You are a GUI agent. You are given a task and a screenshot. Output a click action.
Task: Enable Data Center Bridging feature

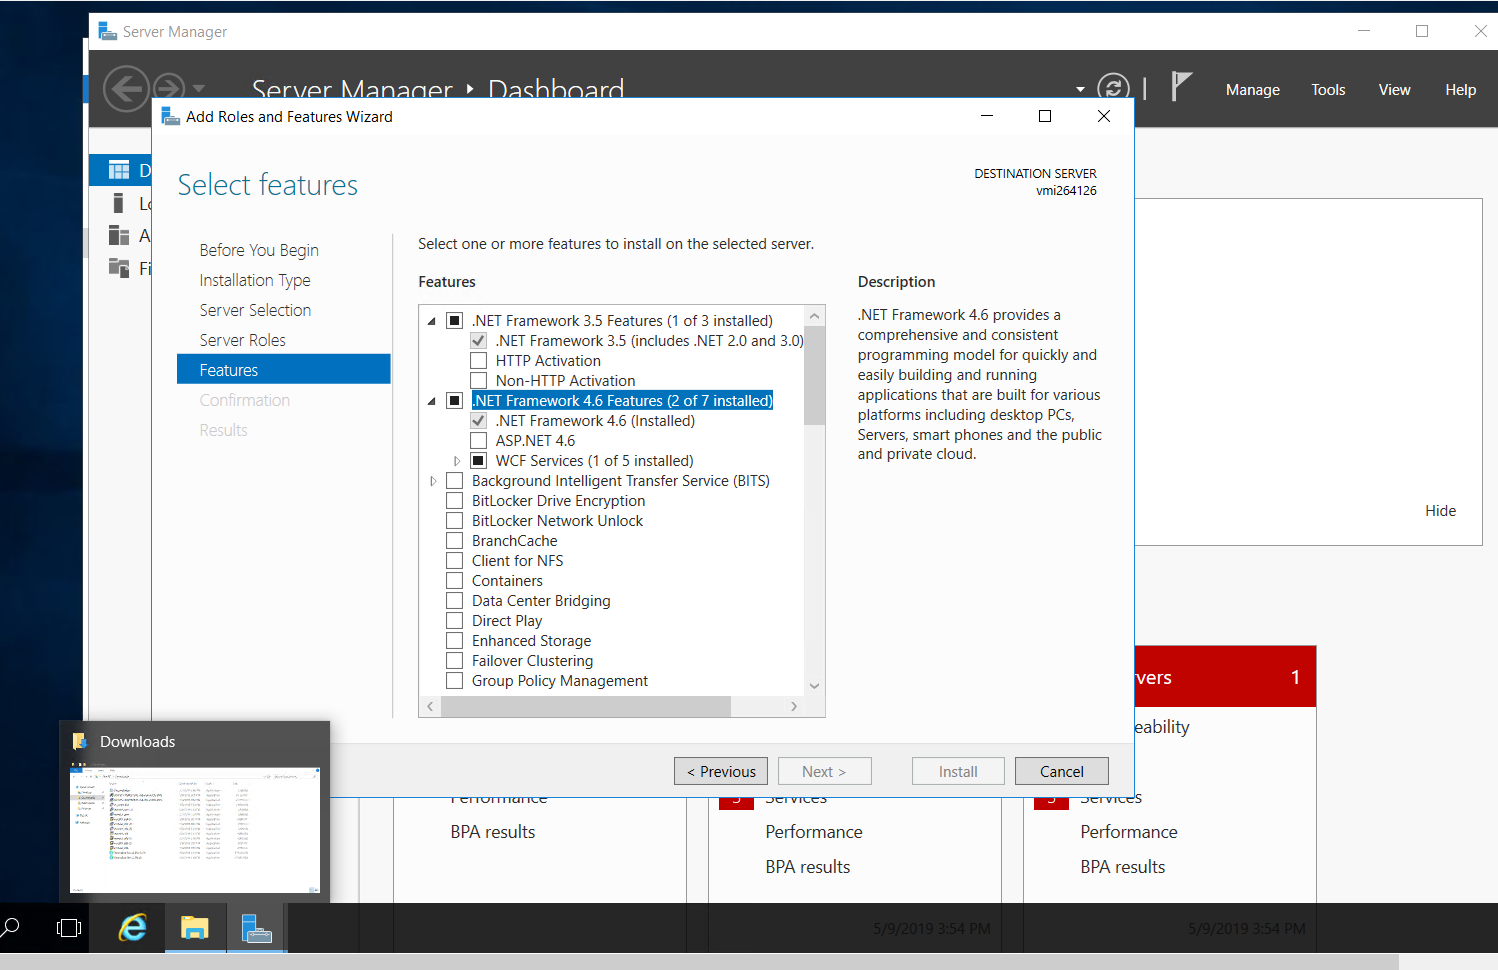[454, 601]
